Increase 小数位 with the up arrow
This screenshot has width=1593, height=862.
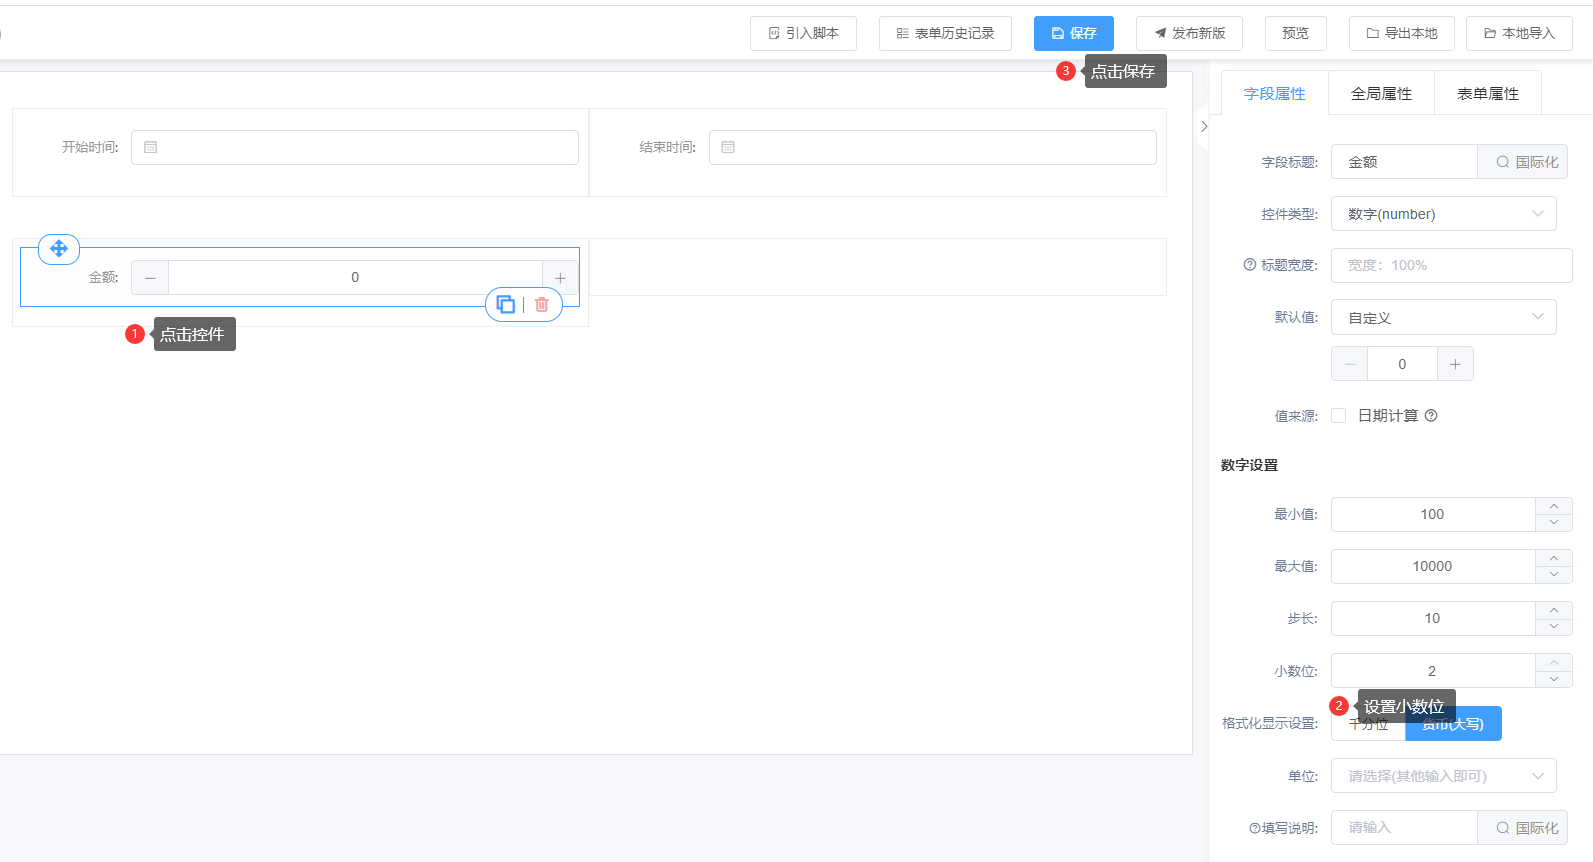click(x=1554, y=662)
